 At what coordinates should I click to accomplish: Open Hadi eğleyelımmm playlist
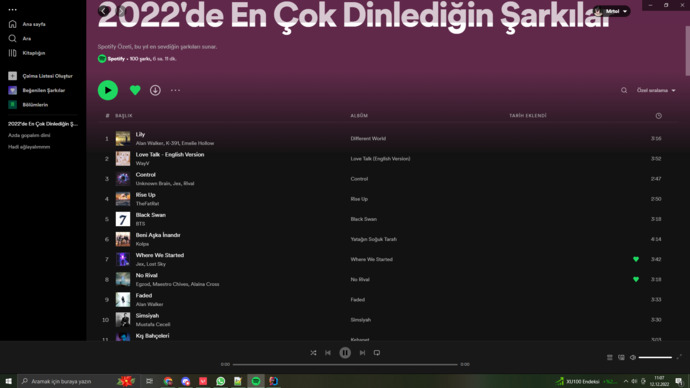click(x=29, y=147)
